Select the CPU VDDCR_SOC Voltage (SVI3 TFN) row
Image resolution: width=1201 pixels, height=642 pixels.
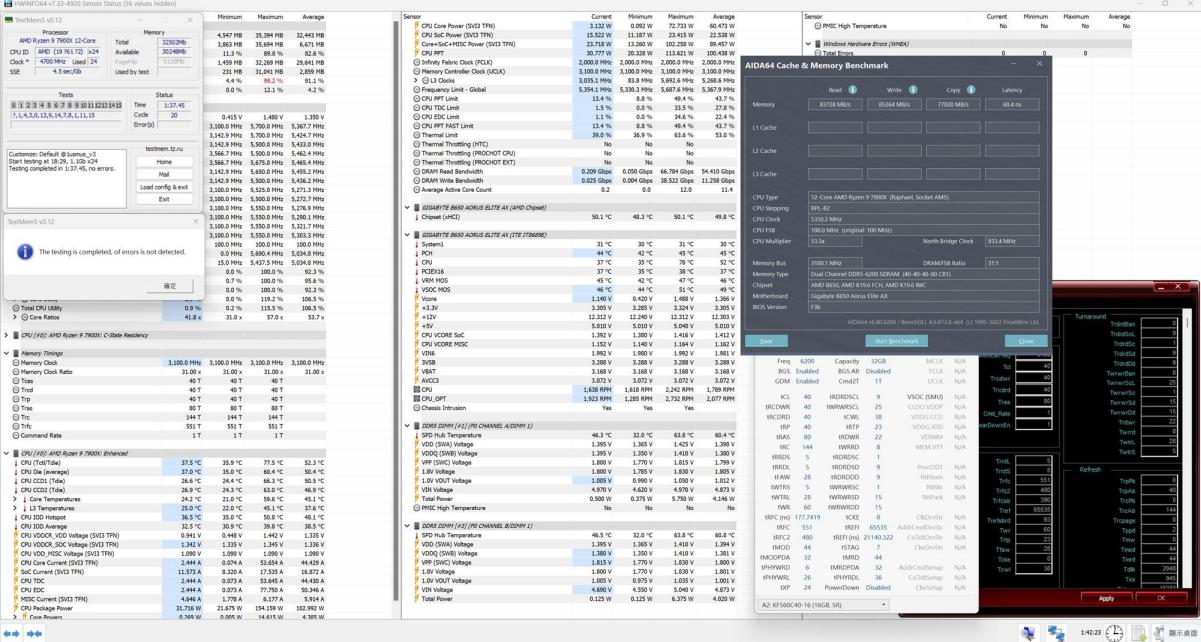pos(164,544)
